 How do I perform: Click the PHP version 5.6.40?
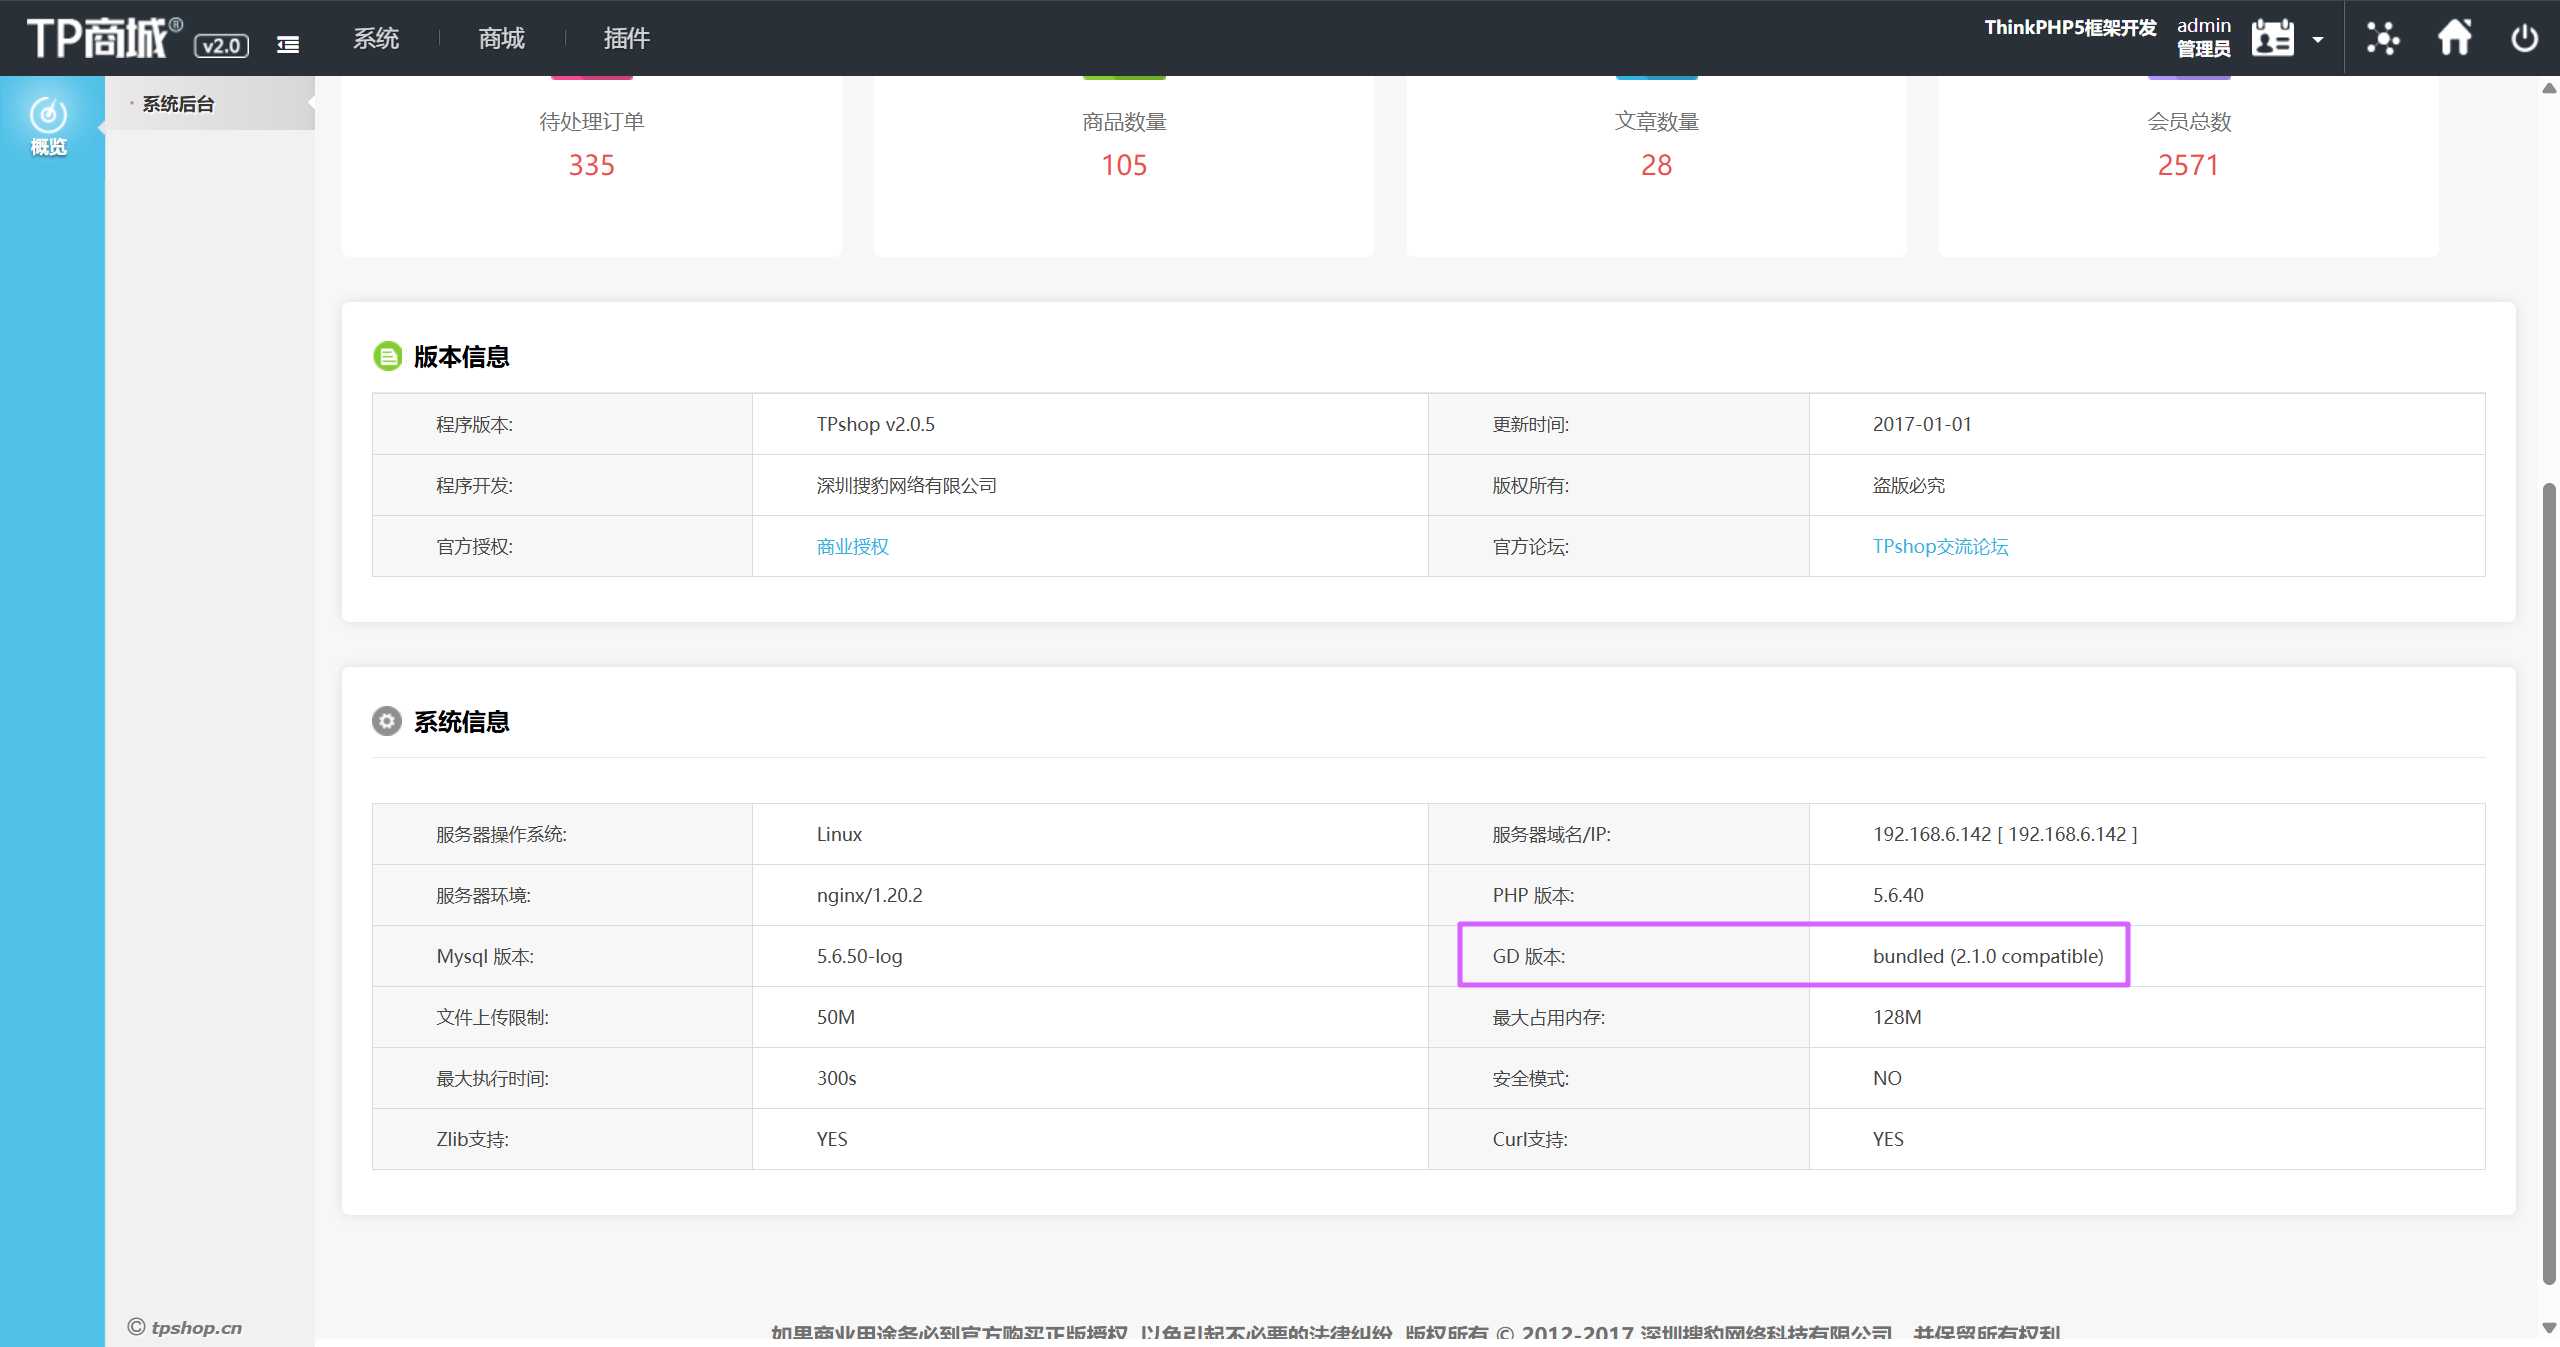click(x=1898, y=895)
